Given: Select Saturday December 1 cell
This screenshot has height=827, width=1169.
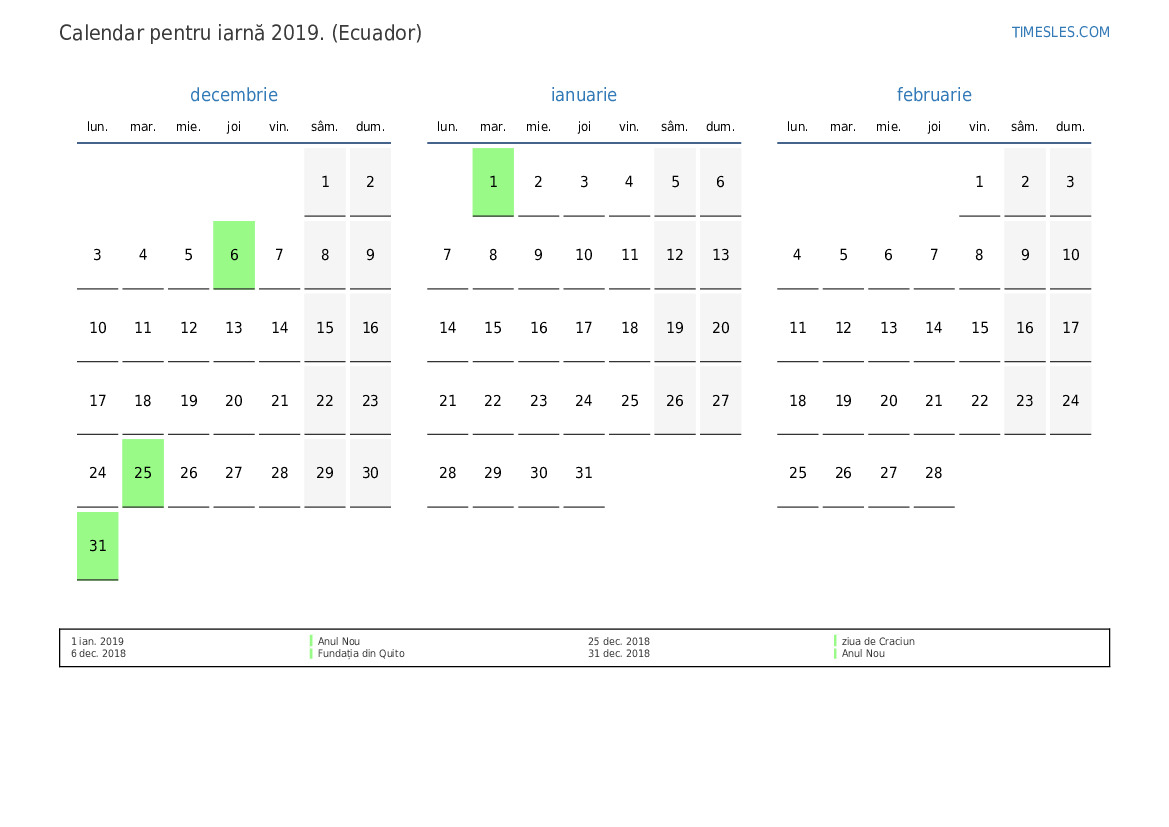Looking at the screenshot, I should [325, 182].
